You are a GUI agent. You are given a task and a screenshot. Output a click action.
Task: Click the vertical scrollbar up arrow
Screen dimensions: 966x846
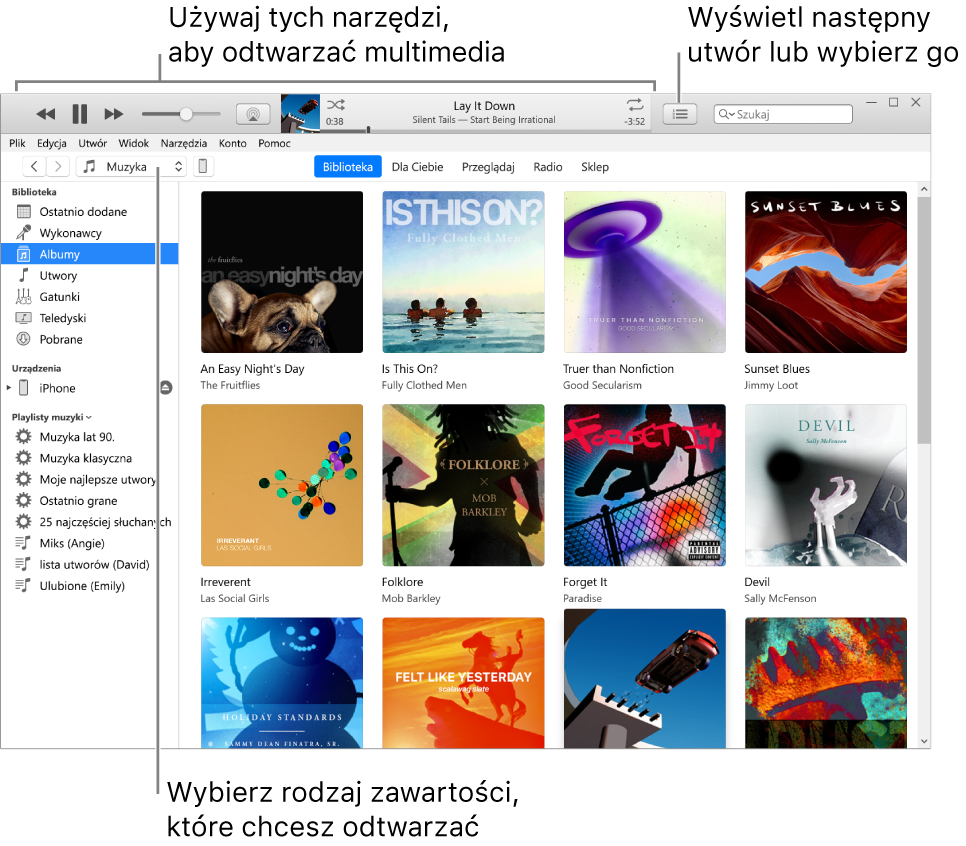pos(923,189)
